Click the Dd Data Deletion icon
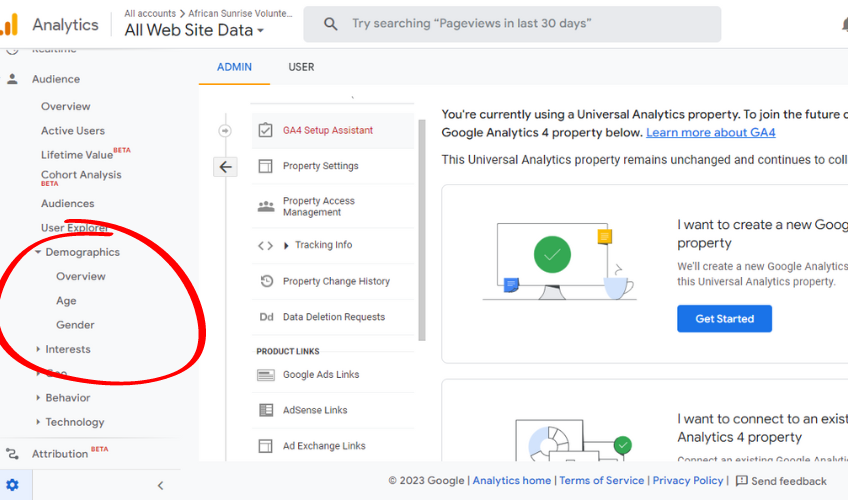The height and width of the screenshot is (500, 848). pos(266,317)
